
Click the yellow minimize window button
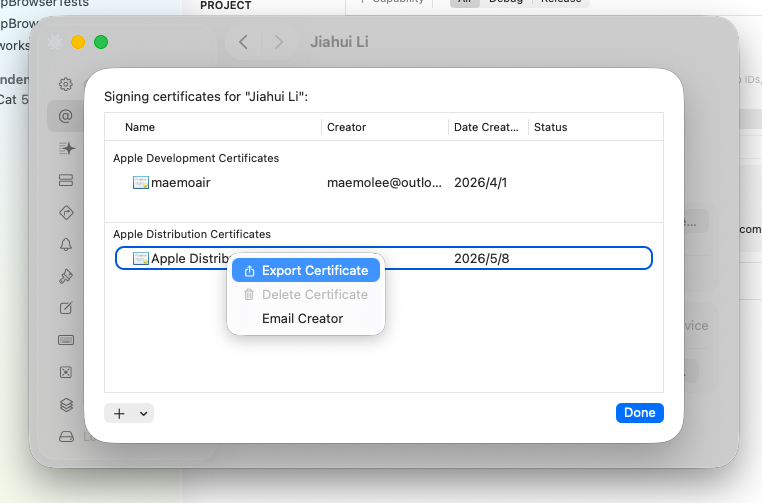[x=78, y=42]
